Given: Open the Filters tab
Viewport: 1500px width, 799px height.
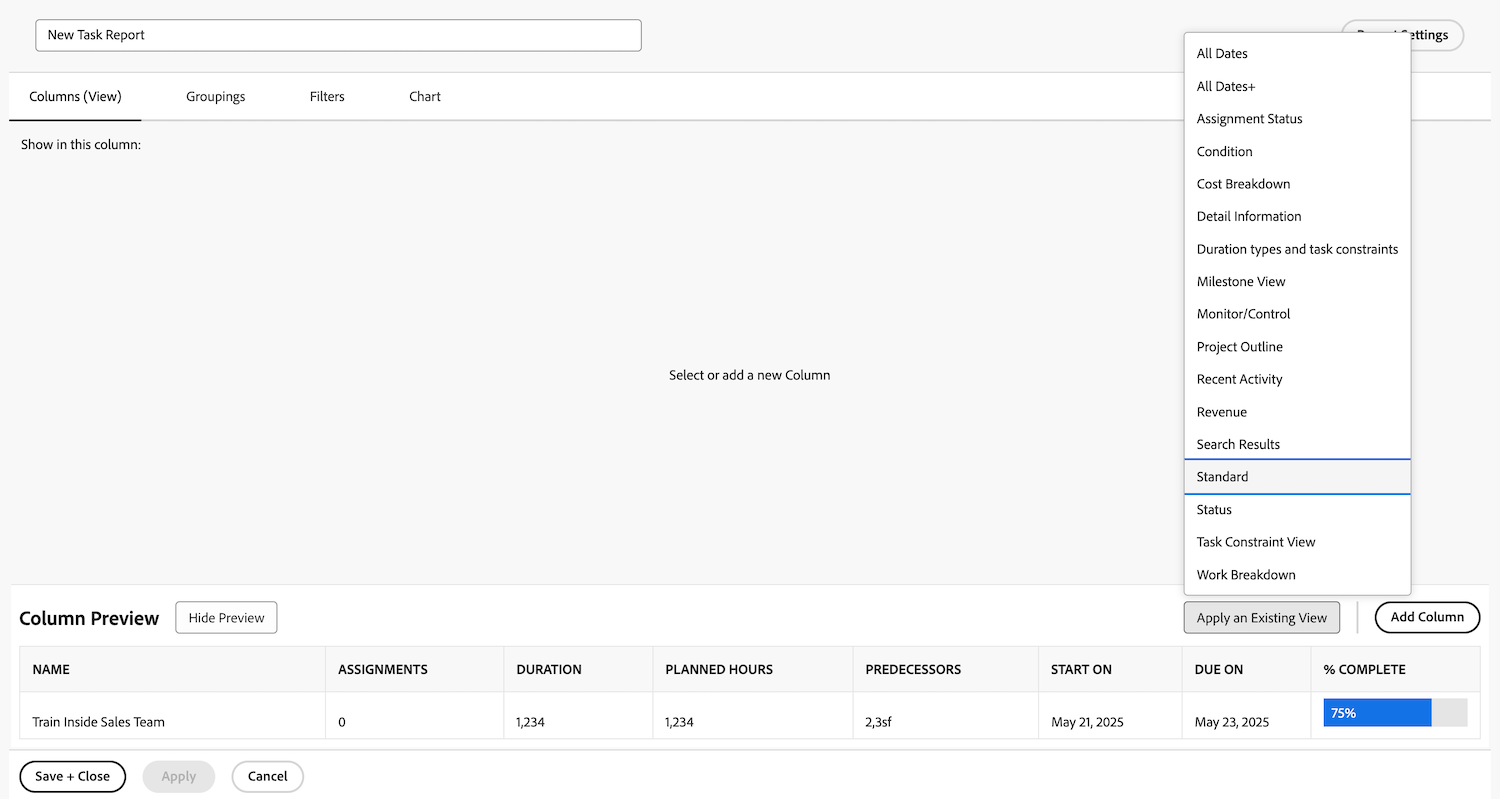Looking at the screenshot, I should click(x=327, y=96).
